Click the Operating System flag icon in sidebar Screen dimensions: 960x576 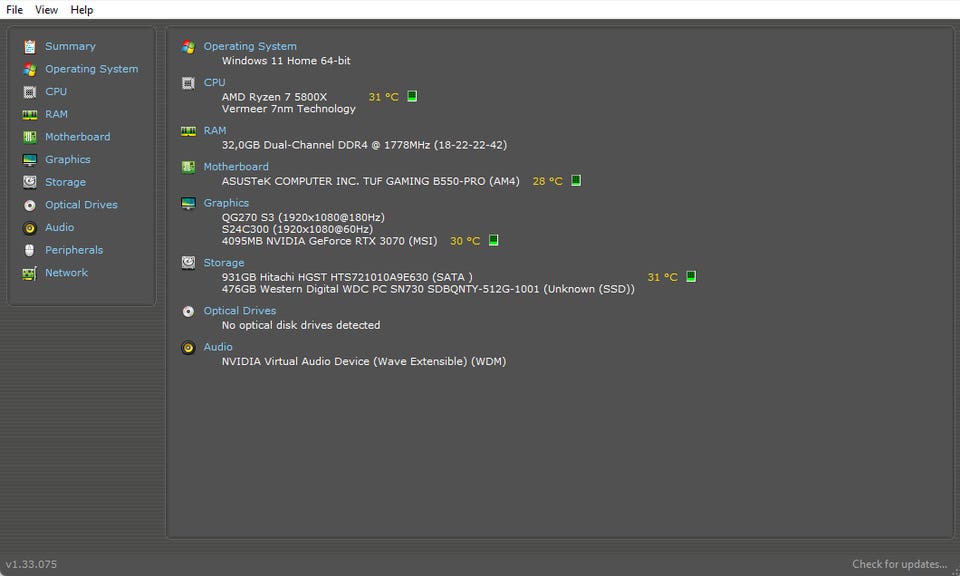(x=29, y=69)
